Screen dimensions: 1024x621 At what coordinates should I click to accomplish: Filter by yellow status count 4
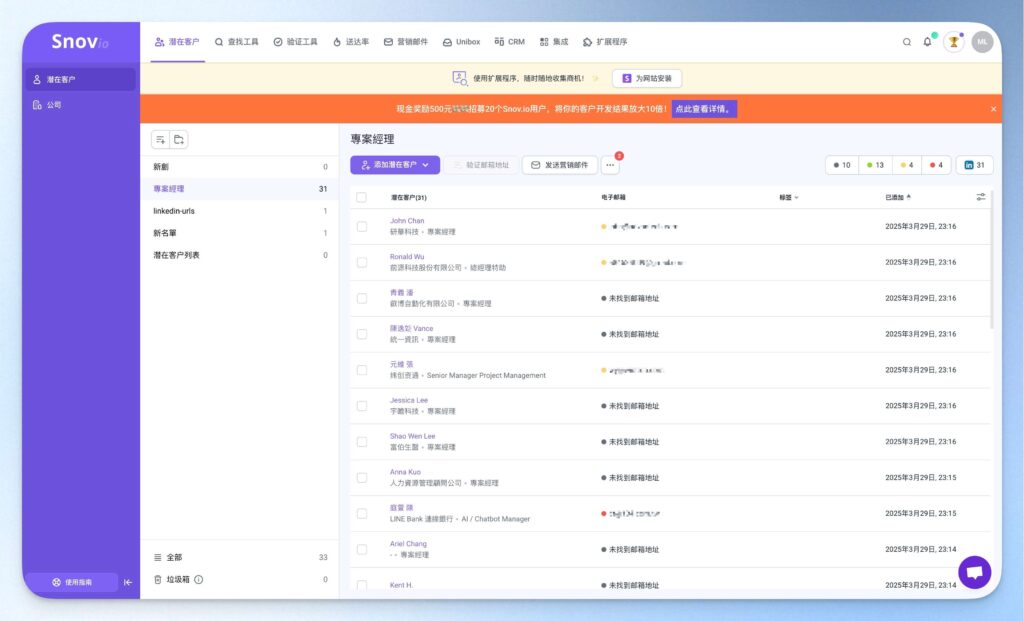point(907,165)
